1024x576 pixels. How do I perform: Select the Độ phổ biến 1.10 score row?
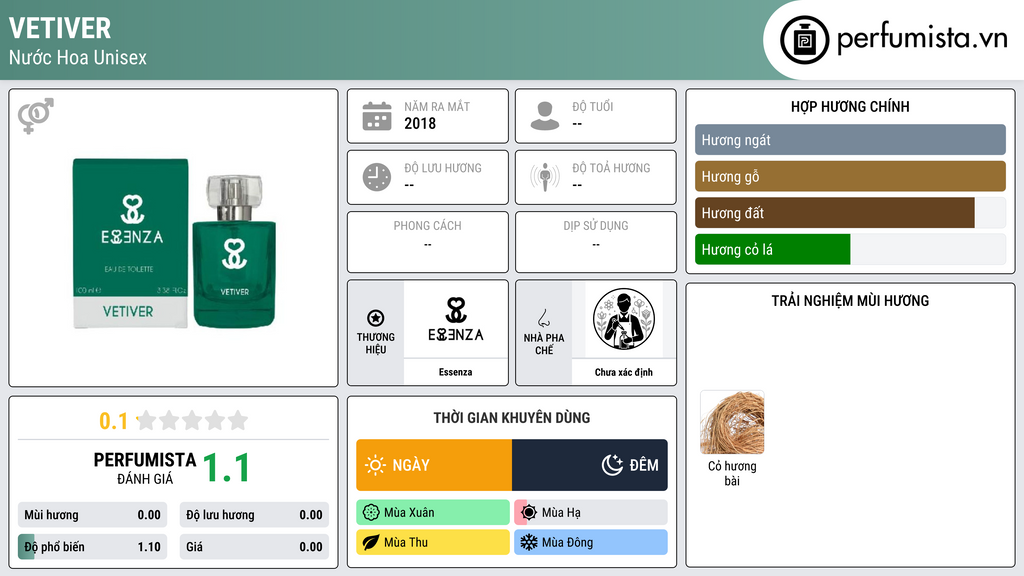(92, 547)
